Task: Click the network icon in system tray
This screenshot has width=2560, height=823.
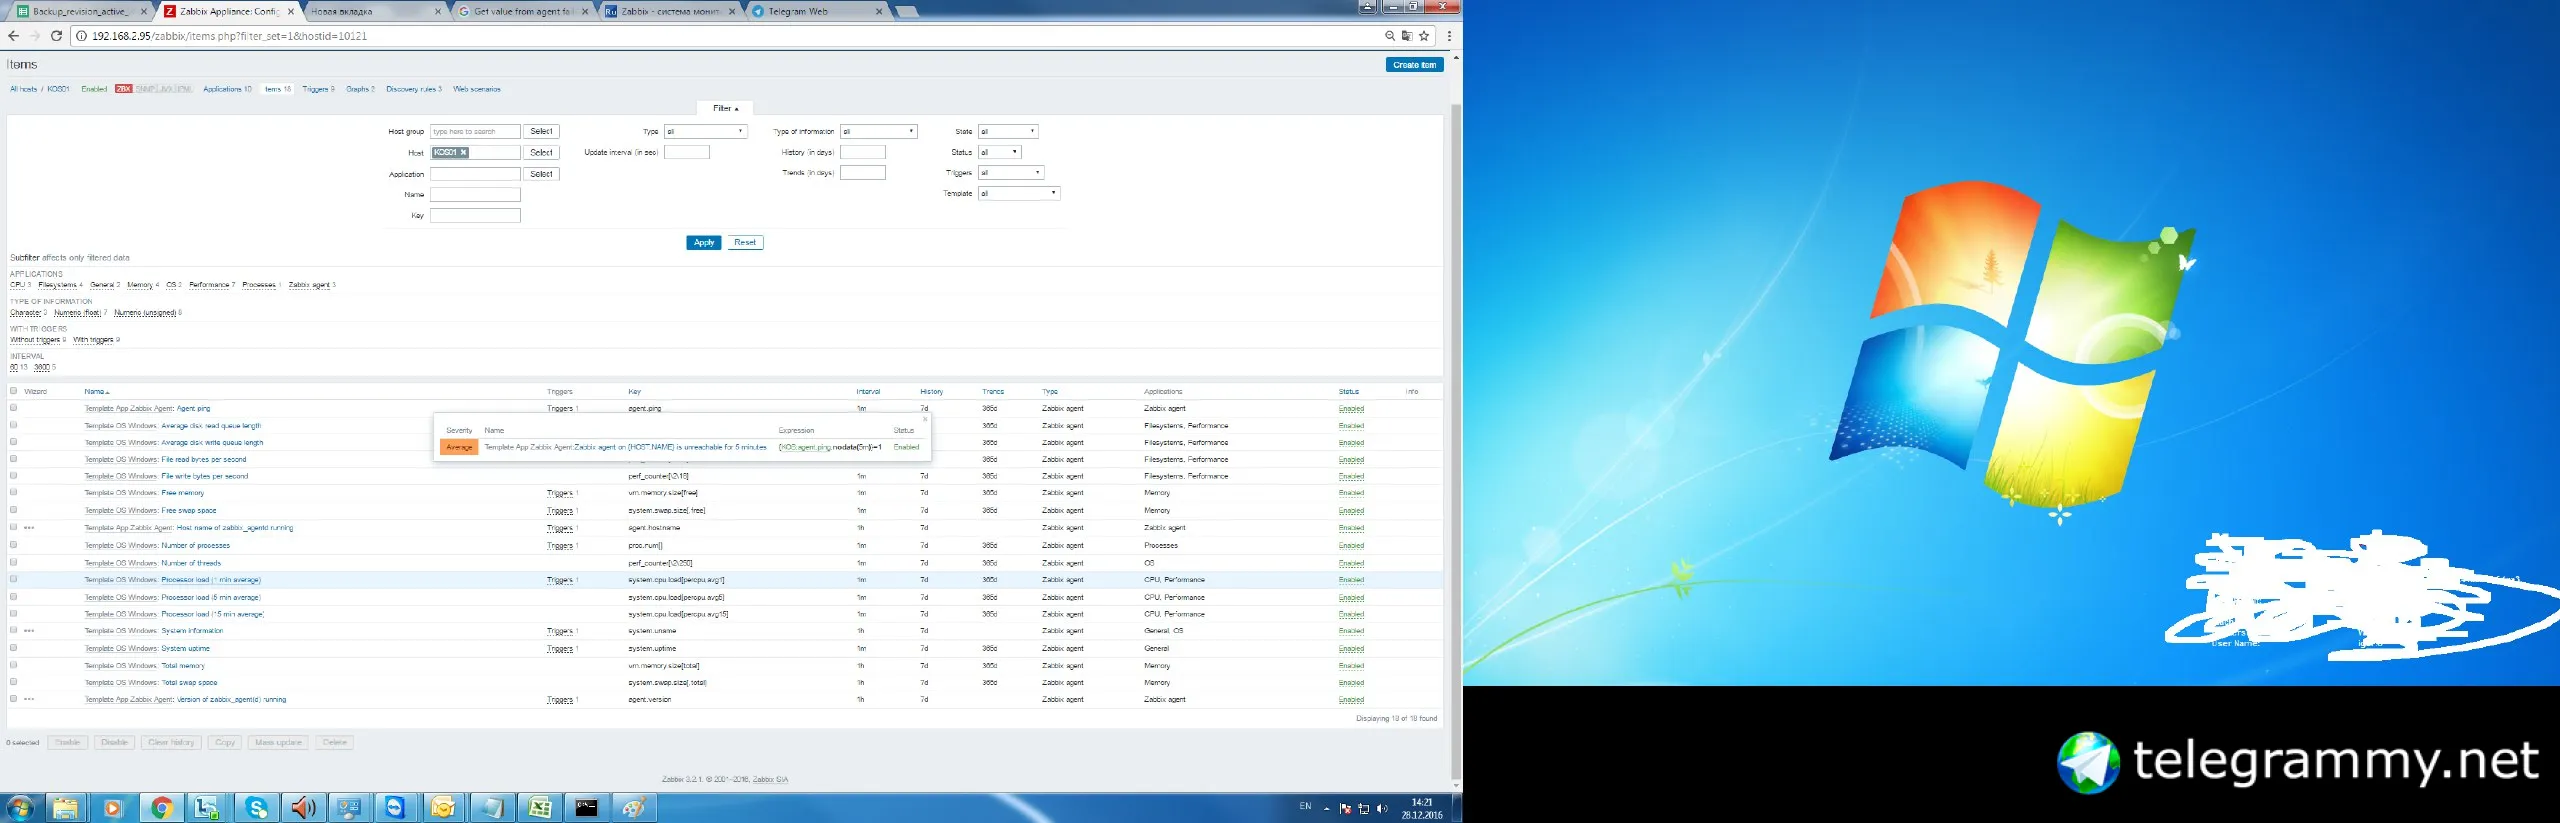Action: (1363, 809)
